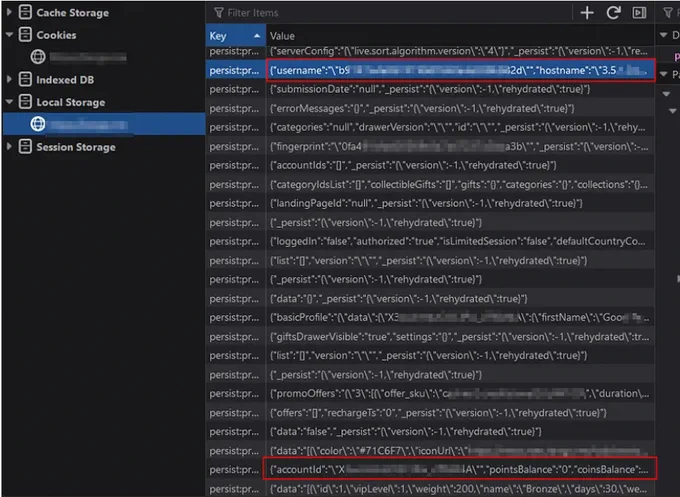Select the loggedIn authorized value row
Image resolution: width=680 pixels, height=497 pixels.
pyautogui.click(x=460, y=241)
